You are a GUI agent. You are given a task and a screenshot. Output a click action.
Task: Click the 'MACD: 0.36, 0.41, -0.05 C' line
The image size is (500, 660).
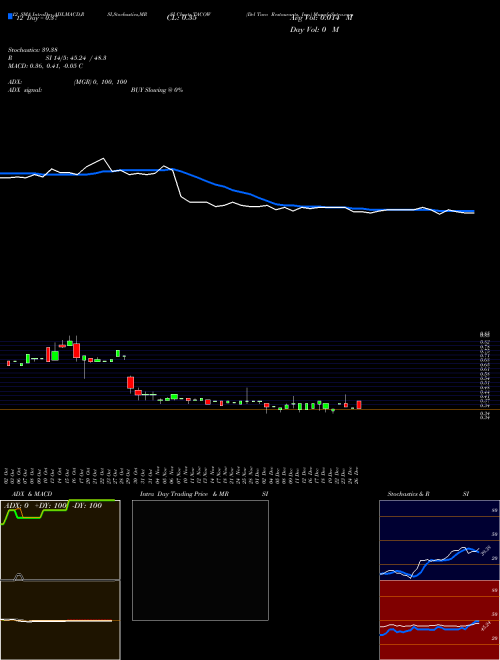[x=45, y=66]
